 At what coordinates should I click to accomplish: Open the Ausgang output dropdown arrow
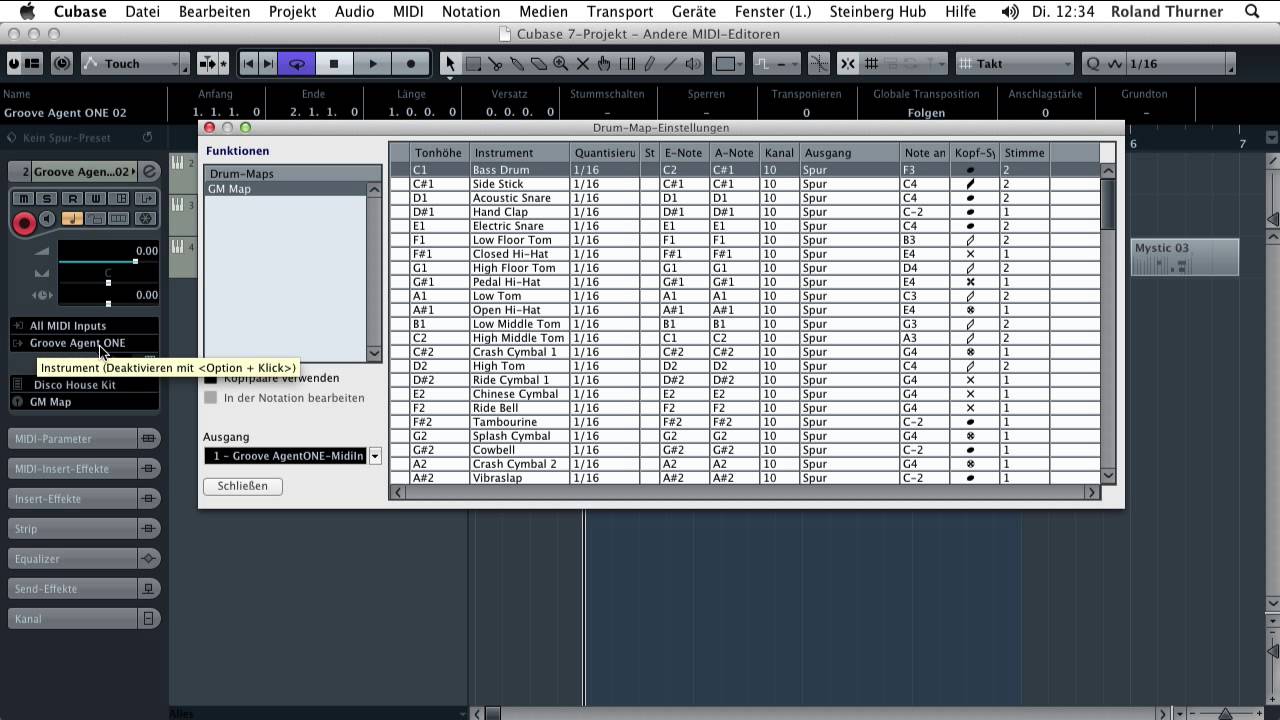point(375,456)
